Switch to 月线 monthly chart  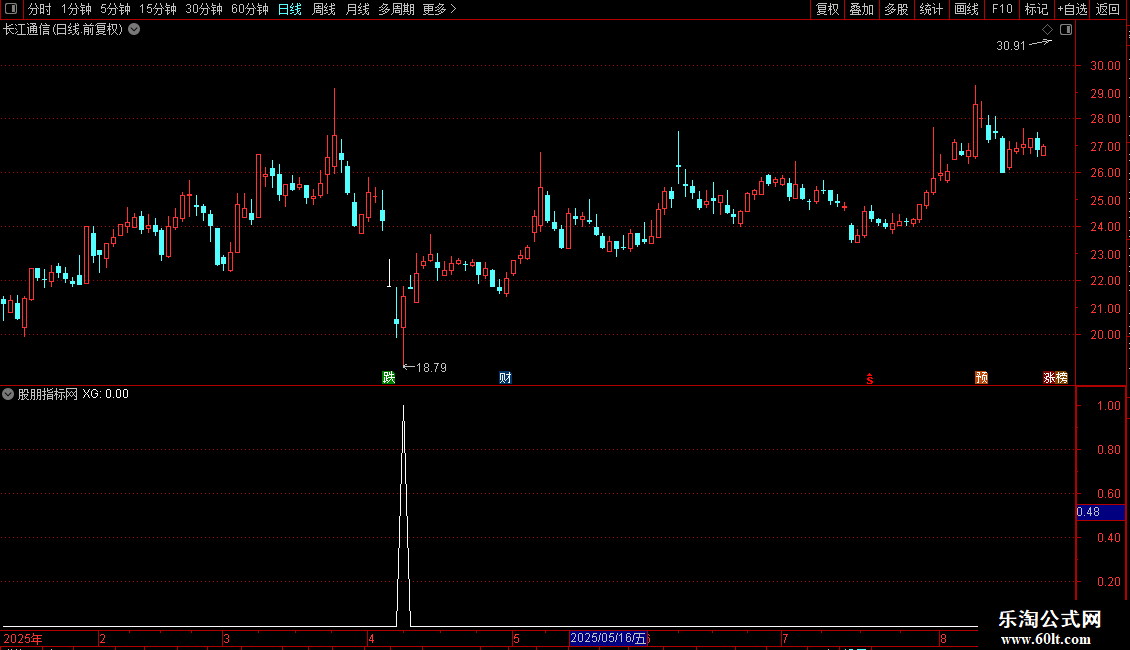click(357, 9)
